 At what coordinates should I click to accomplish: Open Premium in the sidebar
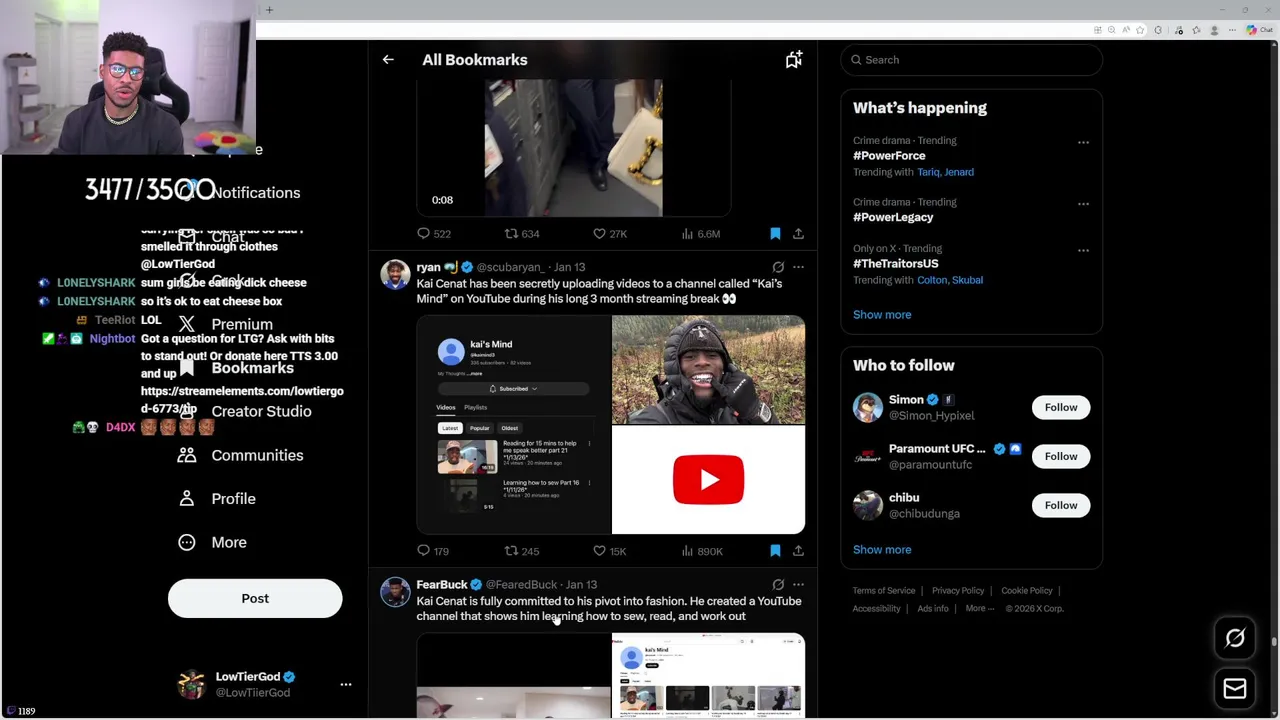click(225, 324)
